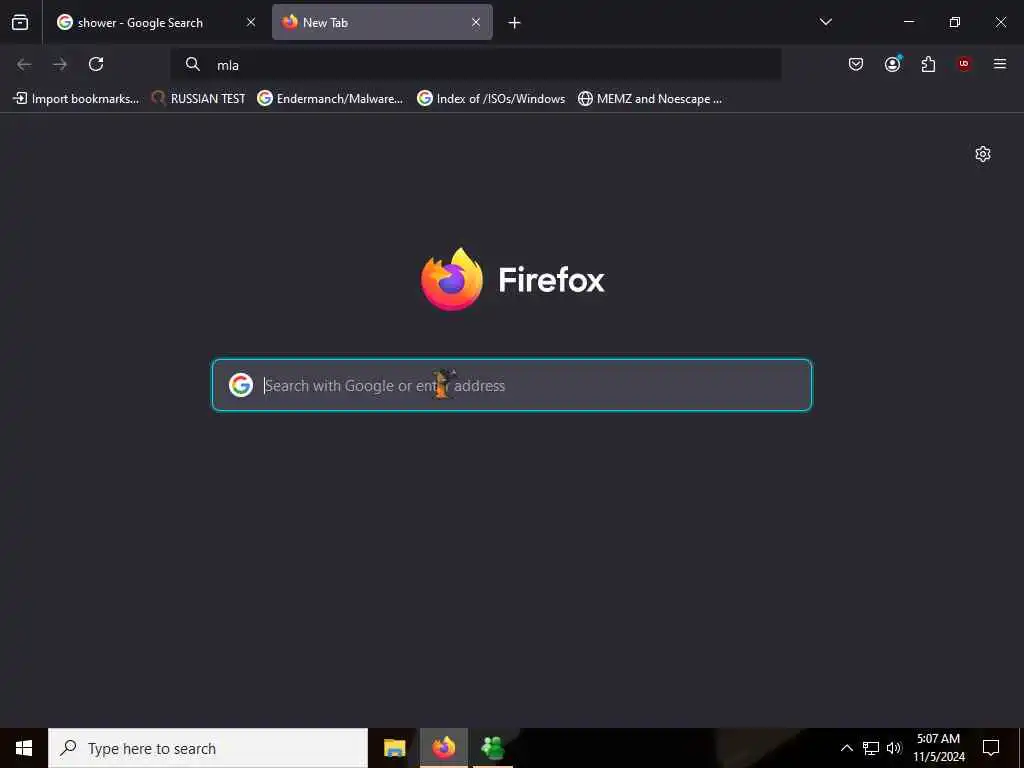This screenshot has height=768, width=1024.
Task: Open the green people app in taskbar
Action: pyautogui.click(x=492, y=748)
